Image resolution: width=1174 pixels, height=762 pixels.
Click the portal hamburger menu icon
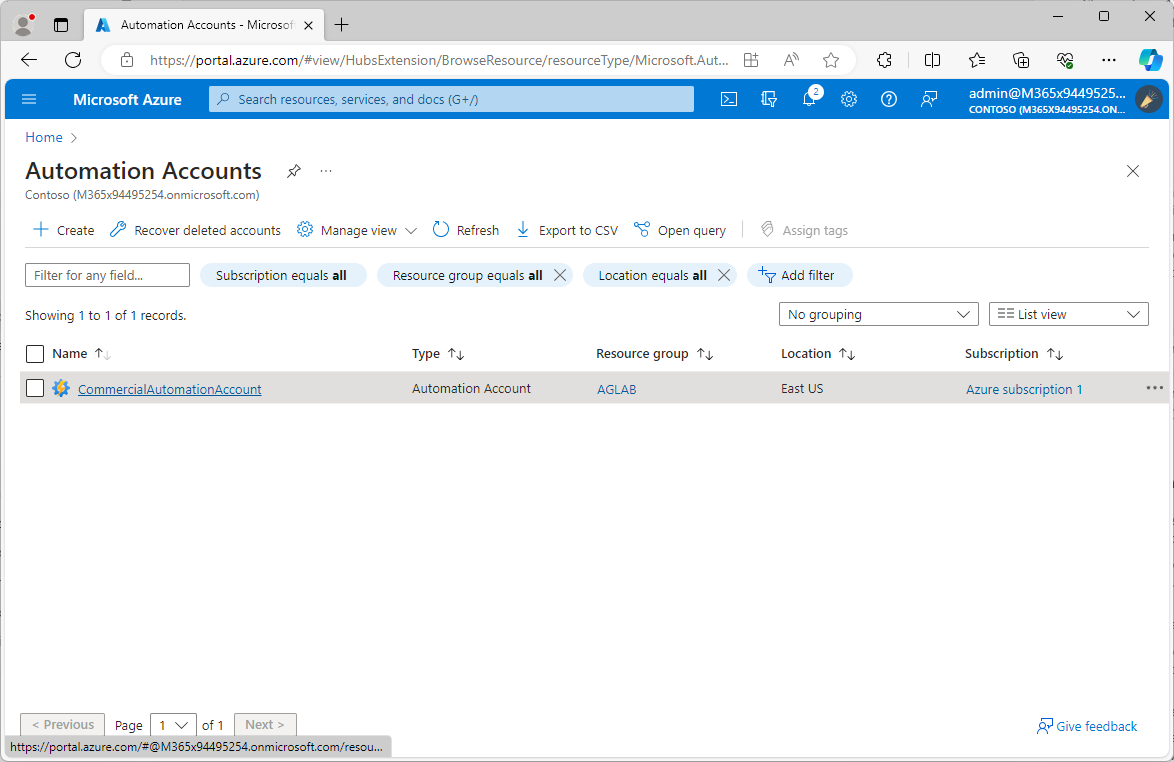click(x=28, y=99)
